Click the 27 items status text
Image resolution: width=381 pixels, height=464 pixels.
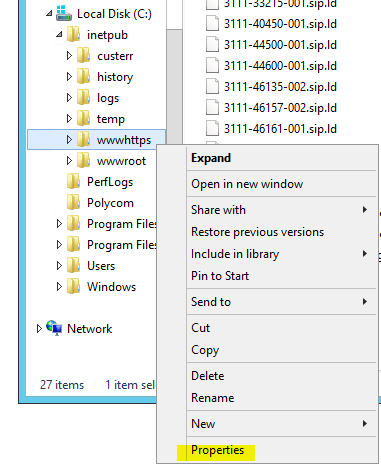(62, 385)
